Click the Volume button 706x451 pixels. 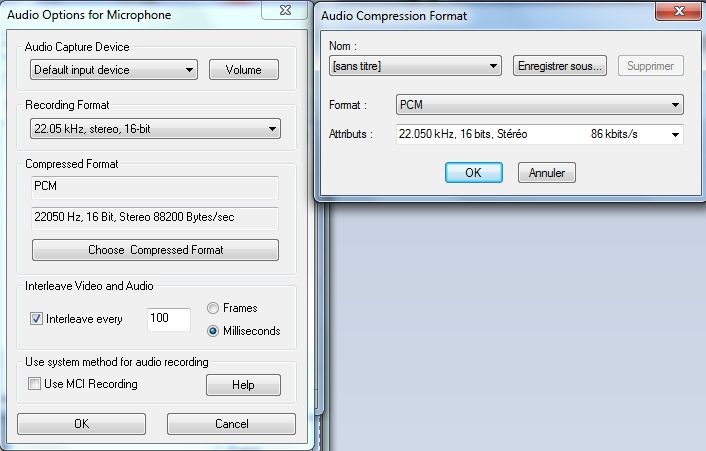243,70
